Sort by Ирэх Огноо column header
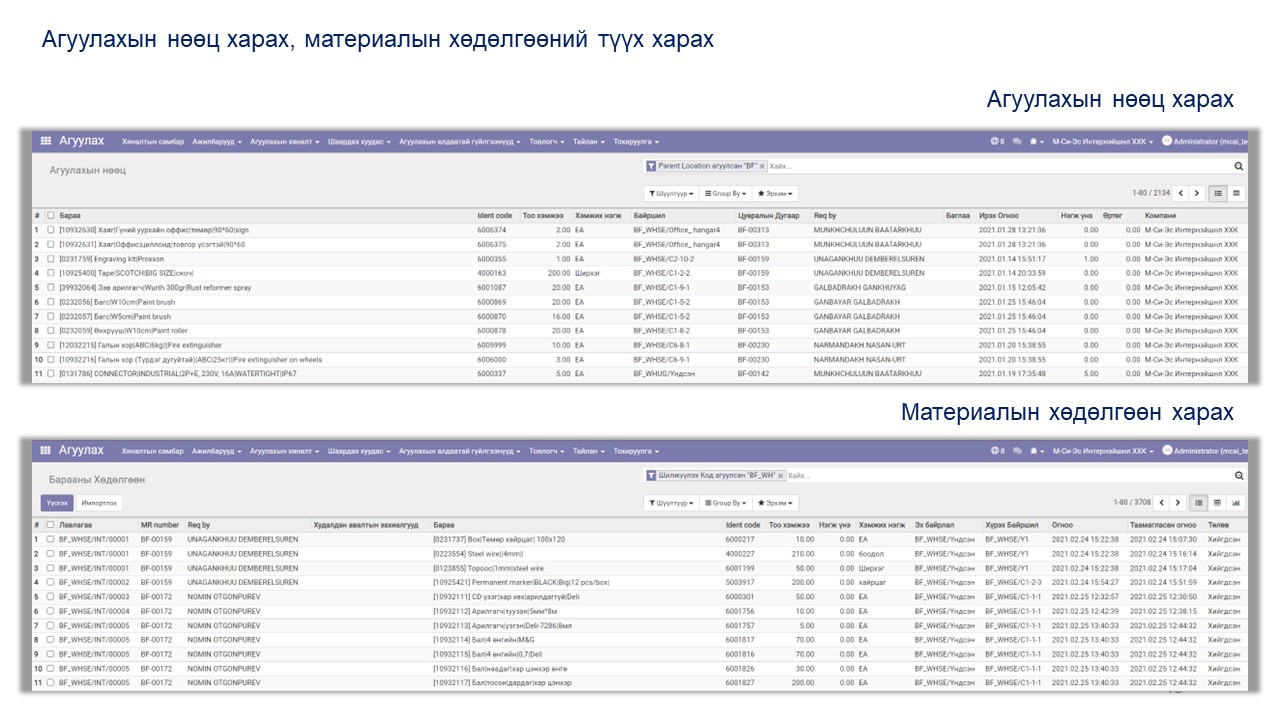The image size is (1280, 720). pyautogui.click(x=999, y=215)
